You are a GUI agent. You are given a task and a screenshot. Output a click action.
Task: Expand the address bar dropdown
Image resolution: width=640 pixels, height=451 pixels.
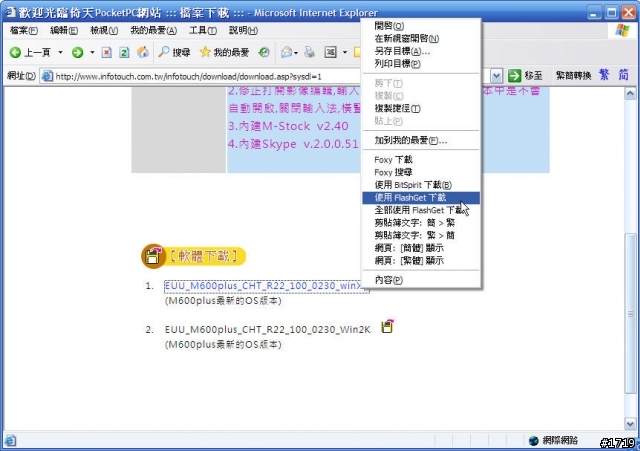point(496,76)
